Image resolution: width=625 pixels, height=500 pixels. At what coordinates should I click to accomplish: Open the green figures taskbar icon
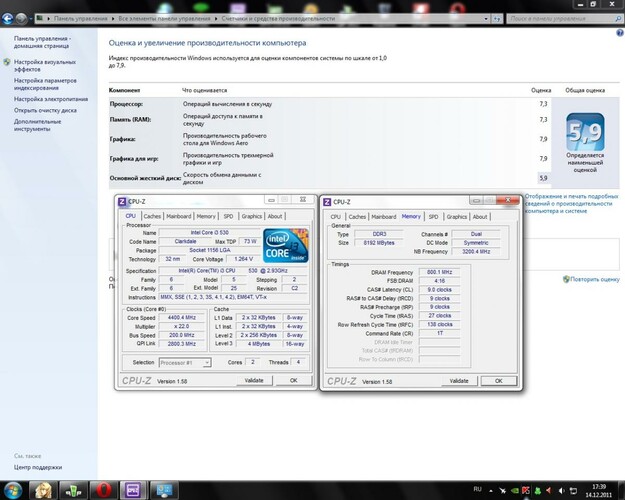click(x=73, y=490)
